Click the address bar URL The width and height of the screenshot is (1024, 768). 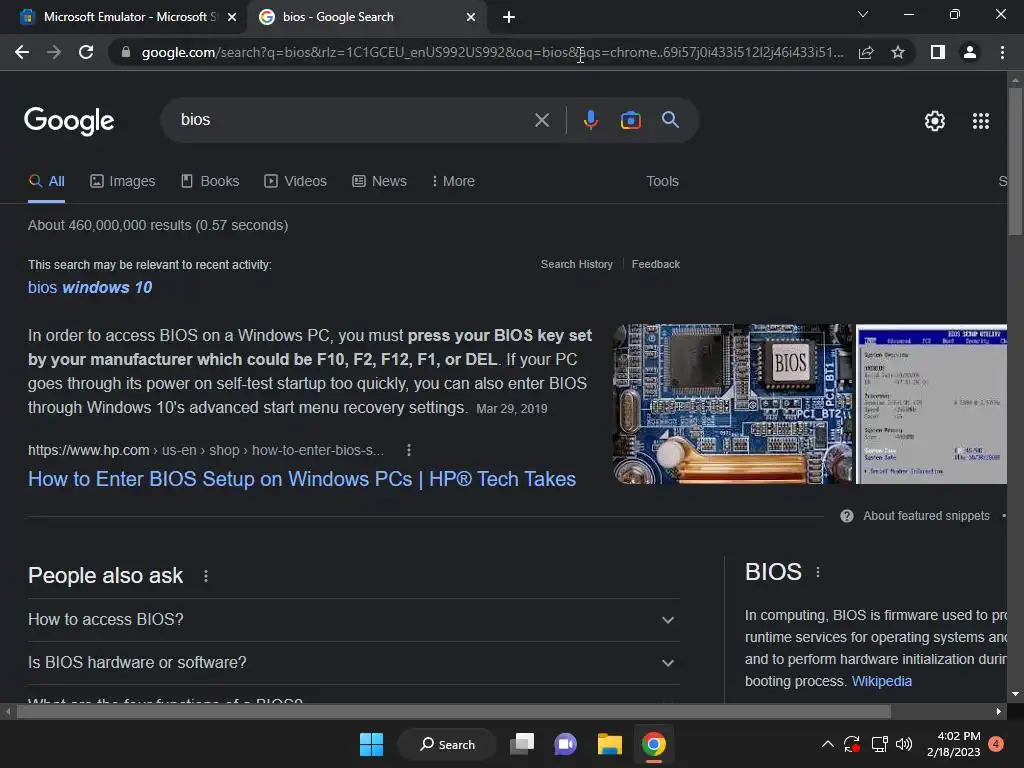pyautogui.click(x=492, y=52)
